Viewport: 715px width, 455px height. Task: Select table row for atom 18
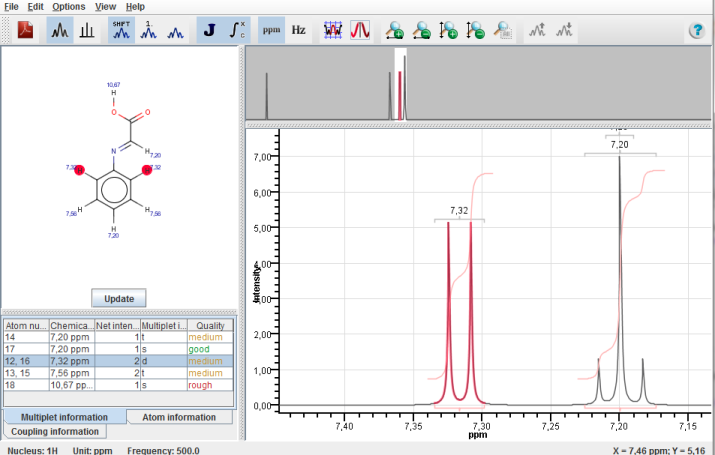119,385
